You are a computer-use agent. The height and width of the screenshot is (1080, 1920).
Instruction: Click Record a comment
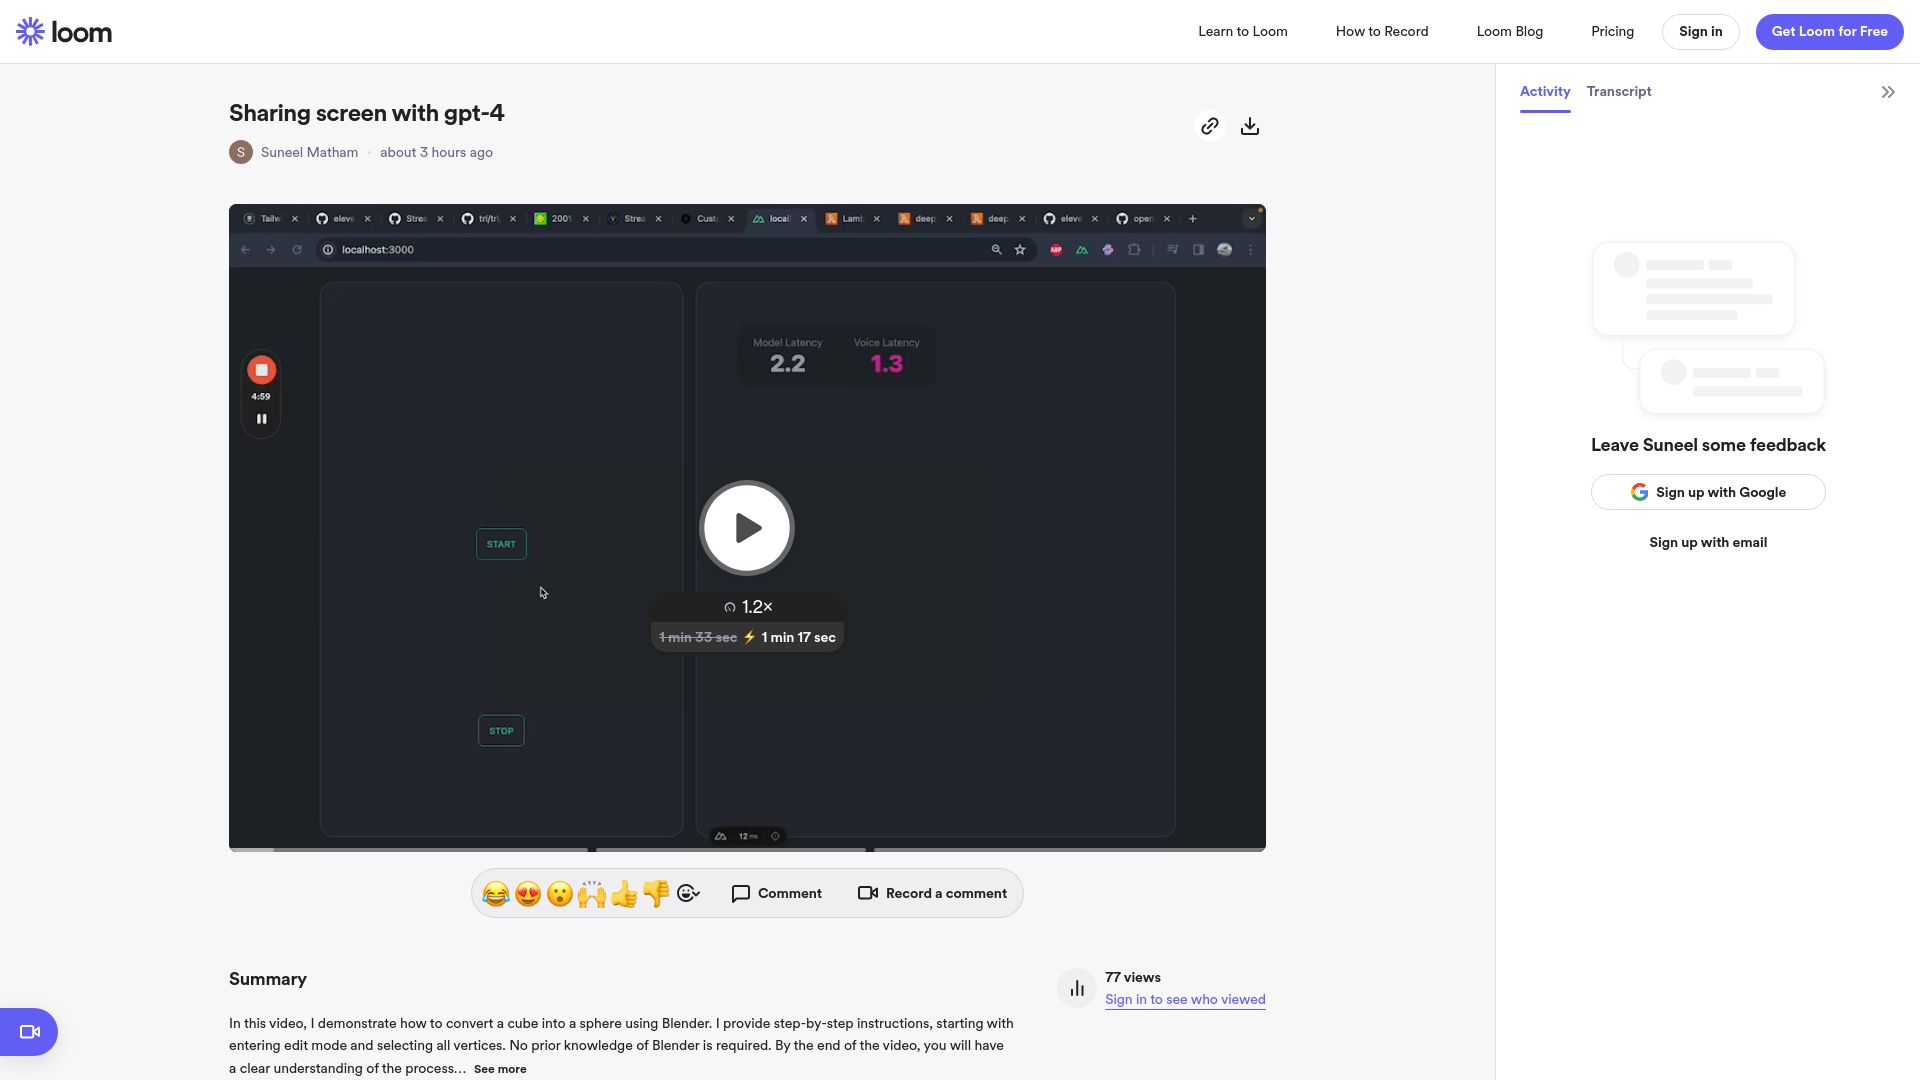coord(932,894)
